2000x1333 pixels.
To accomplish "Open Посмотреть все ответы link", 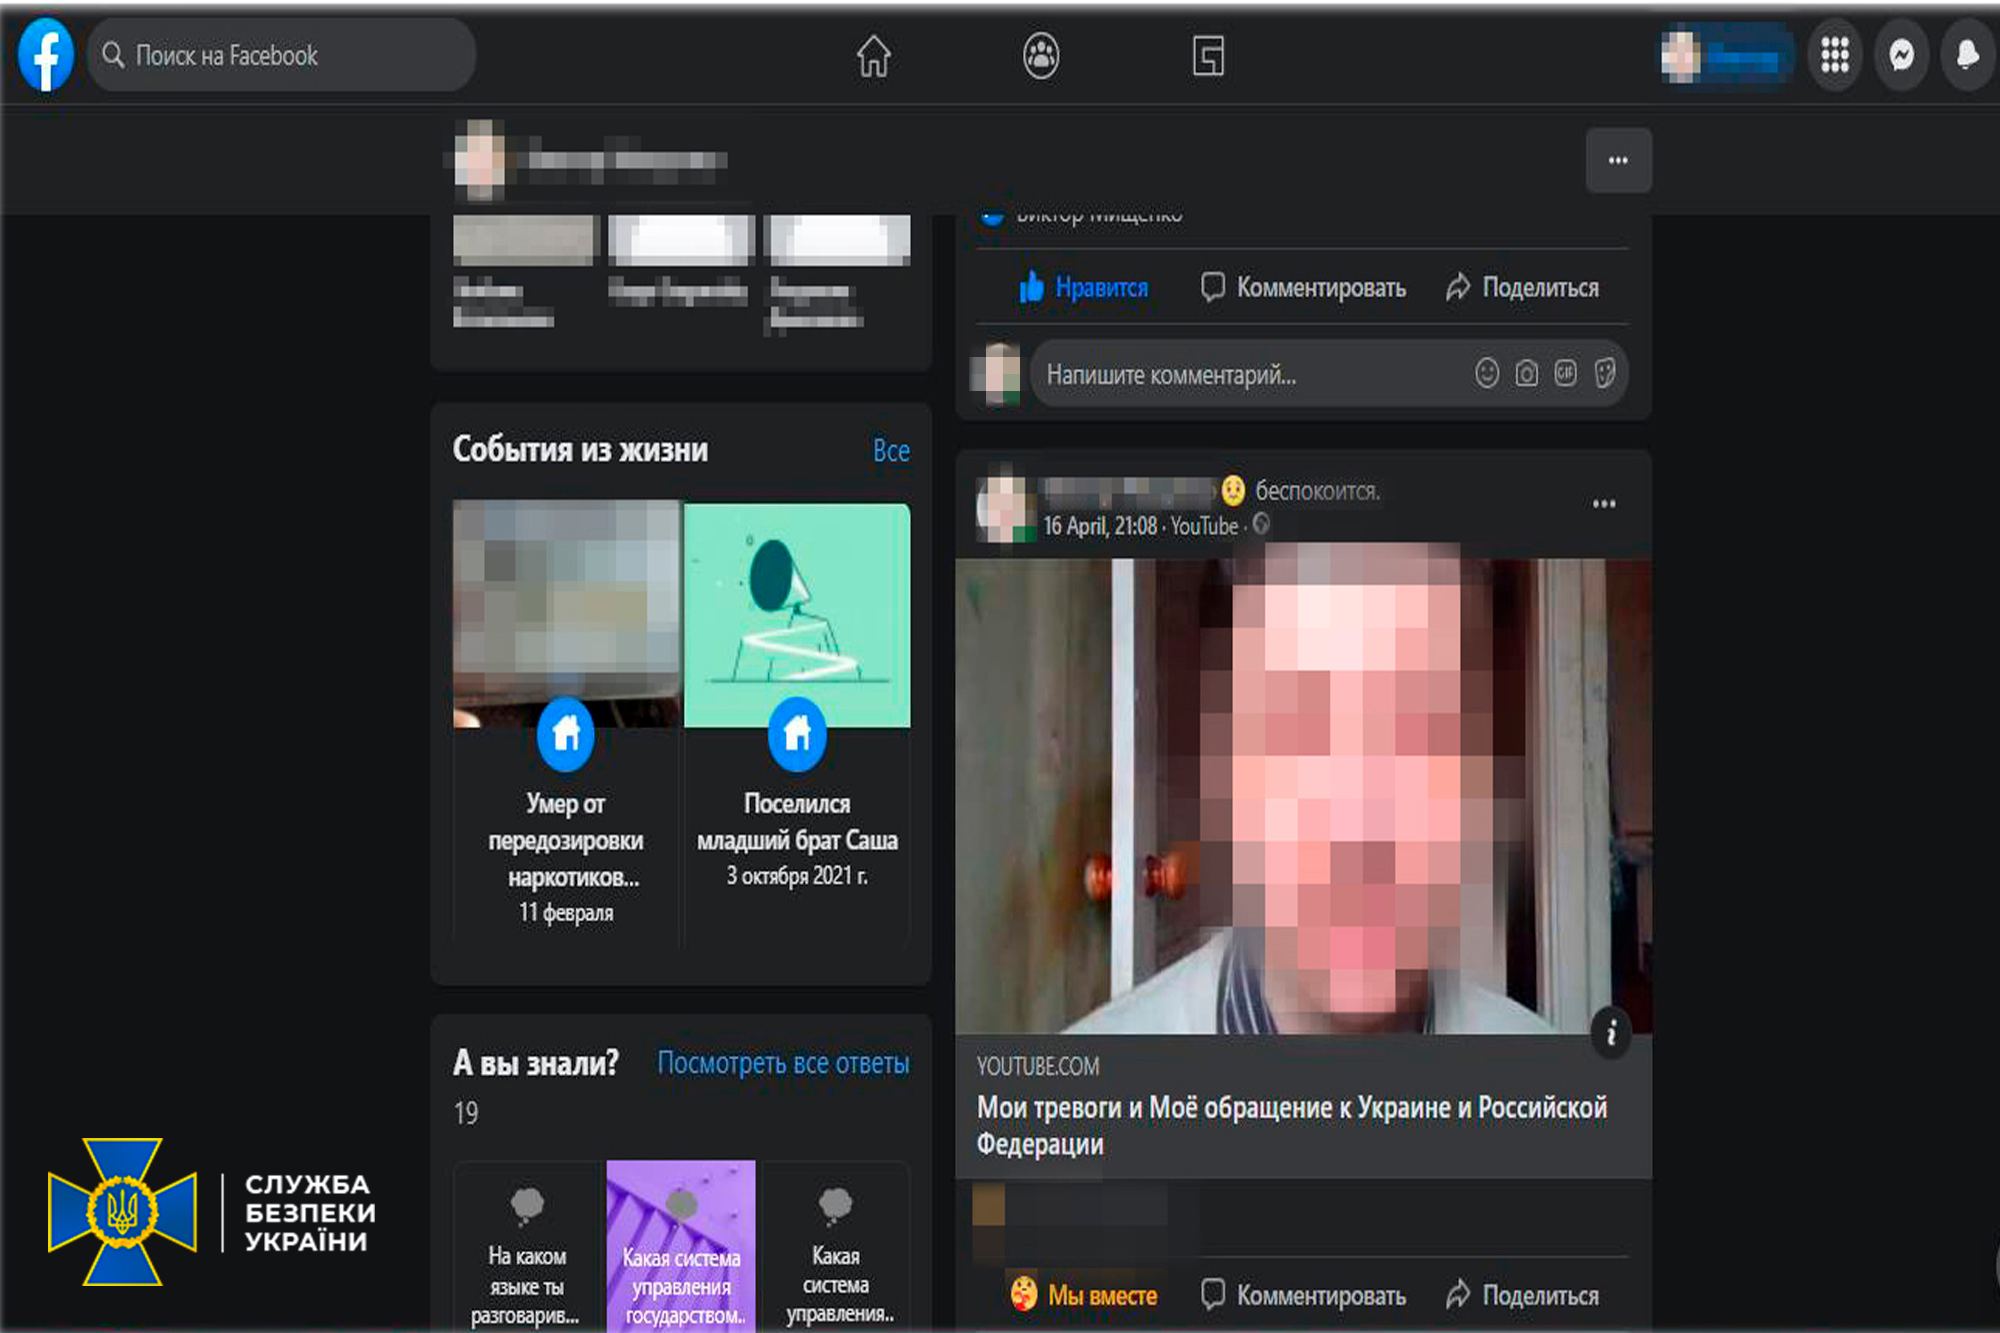I will pyautogui.click(x=783, y=1063).
